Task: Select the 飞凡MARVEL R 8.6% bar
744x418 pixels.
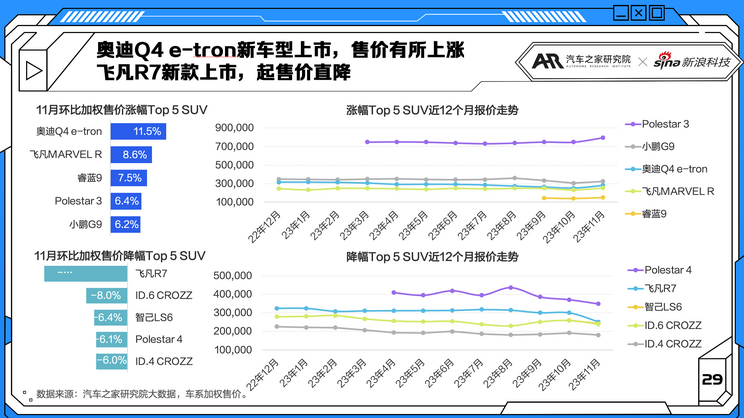Action: coord(131,155)
